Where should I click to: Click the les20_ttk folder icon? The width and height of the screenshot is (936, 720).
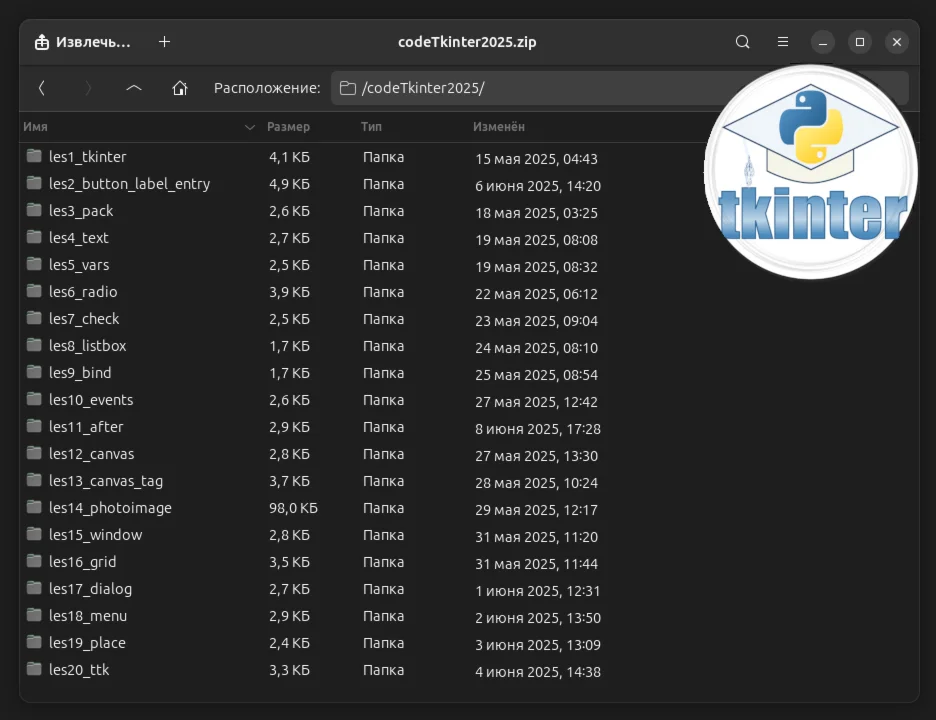point(34,670)
